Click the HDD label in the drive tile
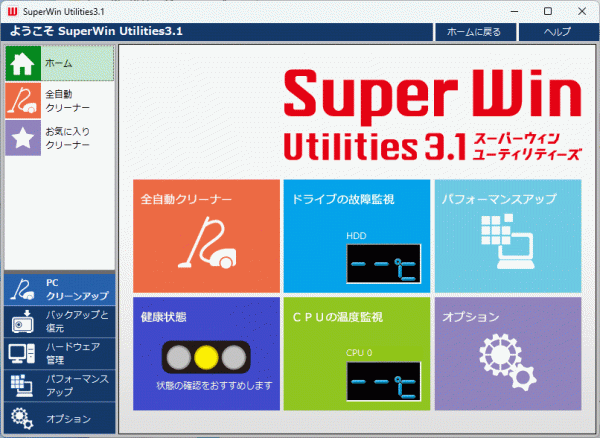Image resolution: width=600 pixels, height=438 pixels. pyautogui.click(x=356, y=236)
